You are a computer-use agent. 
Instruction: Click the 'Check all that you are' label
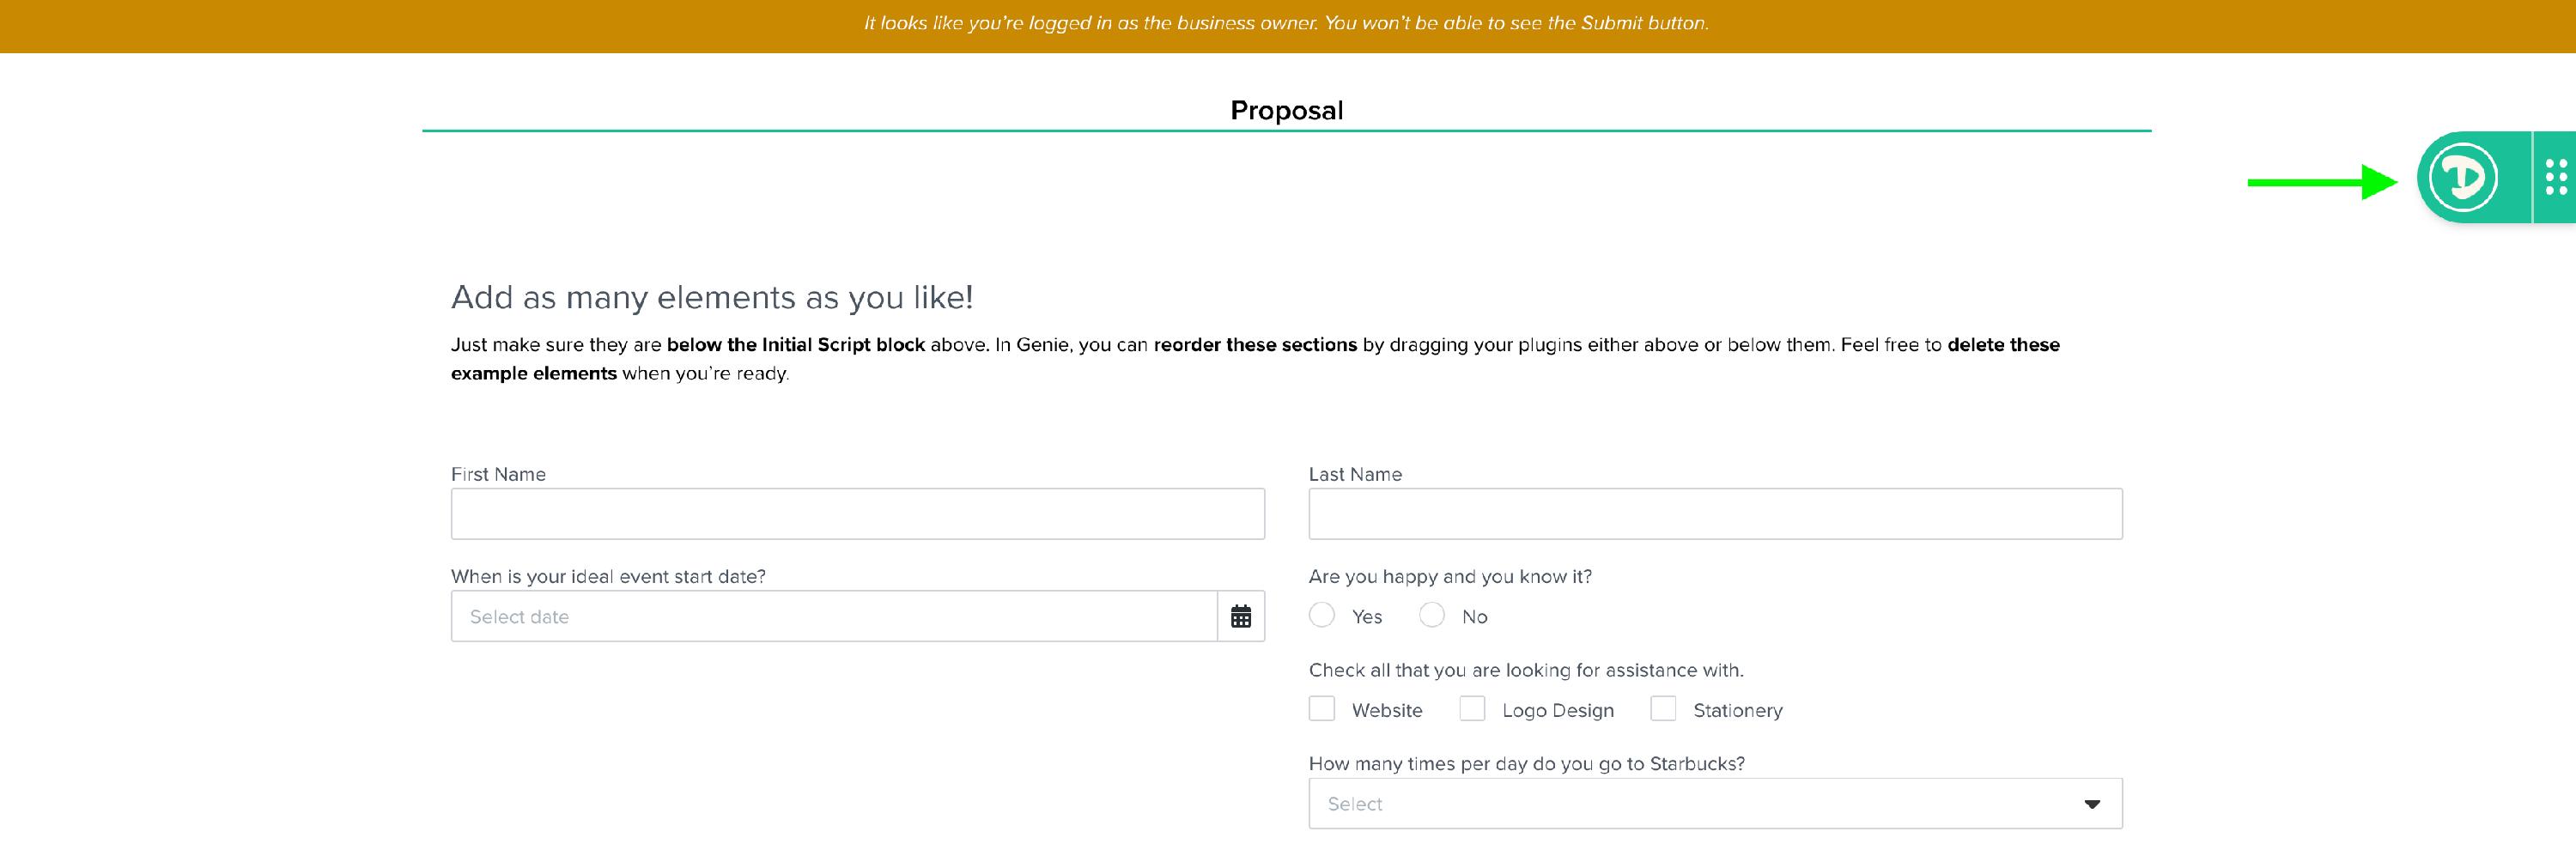(1525, 670)
